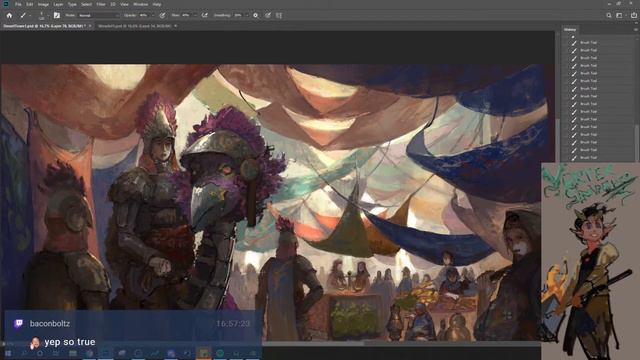Screen dimensions: 640x360
Task: Open the 3D menu
Action: (x=113, y=4)
